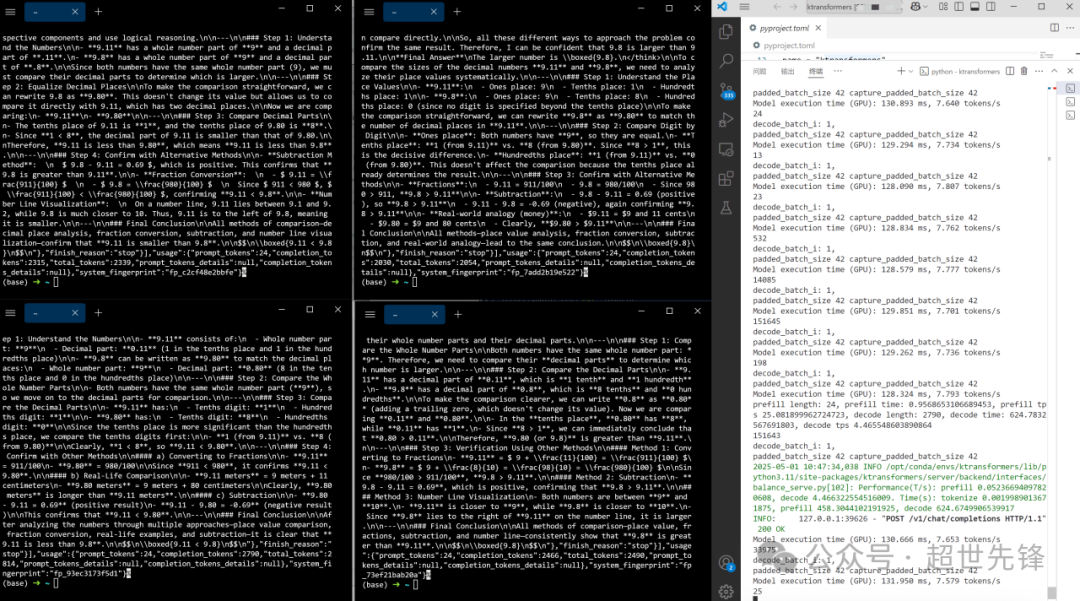The height and width of the screenshot is (601, 1080).
Task: Add a new tab in bottom-left terminal window
Action: click(98, 313)
